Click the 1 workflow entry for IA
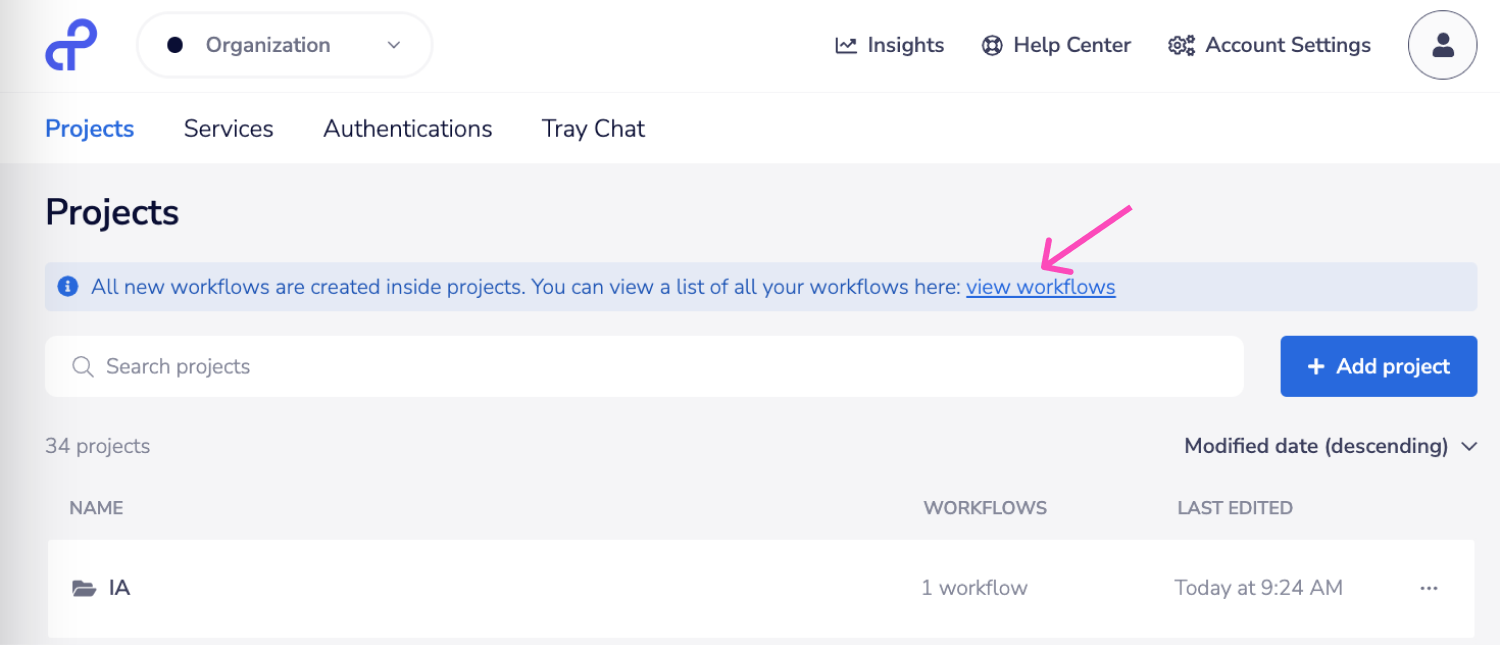 (974, 587)
